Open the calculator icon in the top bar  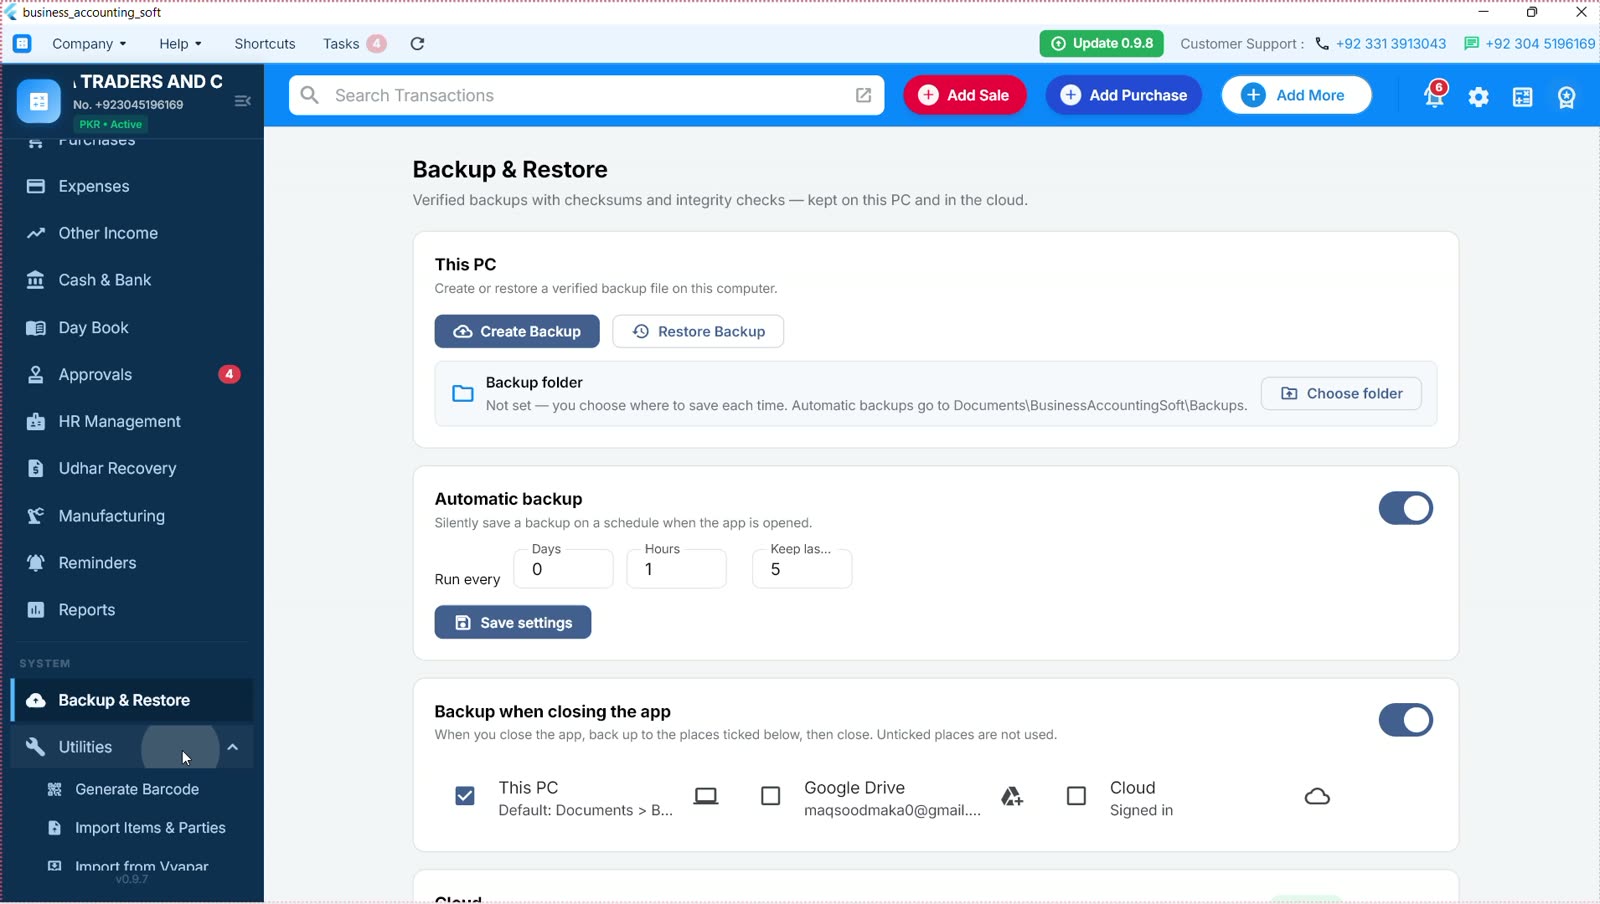pos(1523,97)
